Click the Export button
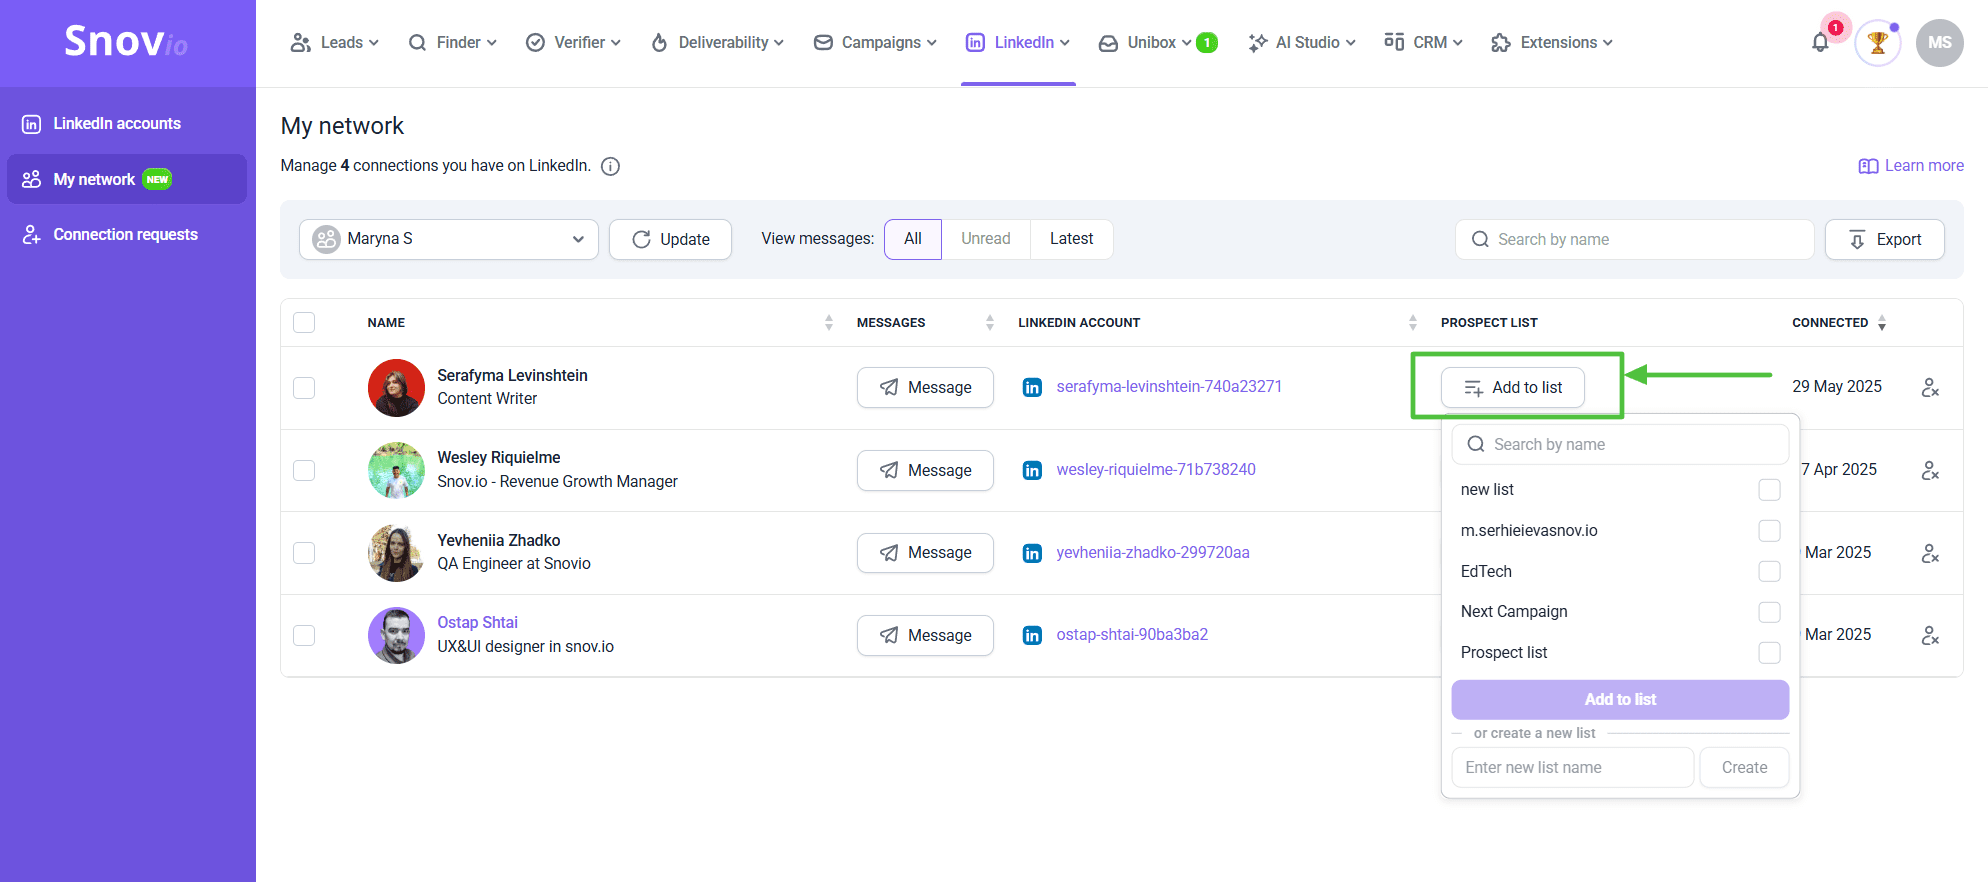The width and height of the screenshot is (1988, 882). 1884,239
